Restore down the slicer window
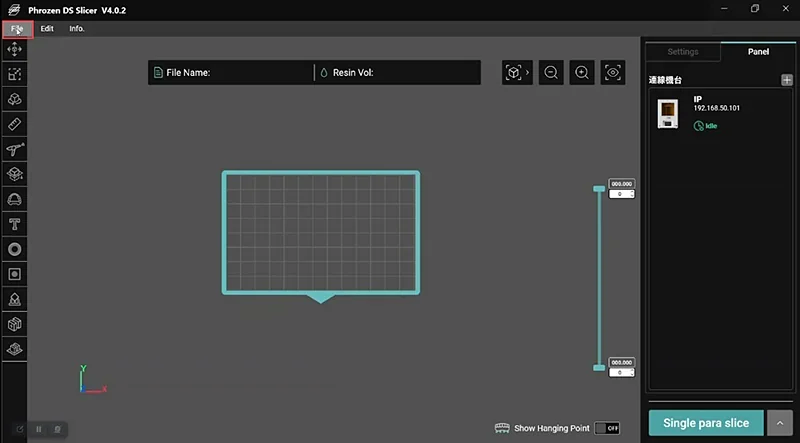Viewport: 800px width, 443px height. (755, 9)
